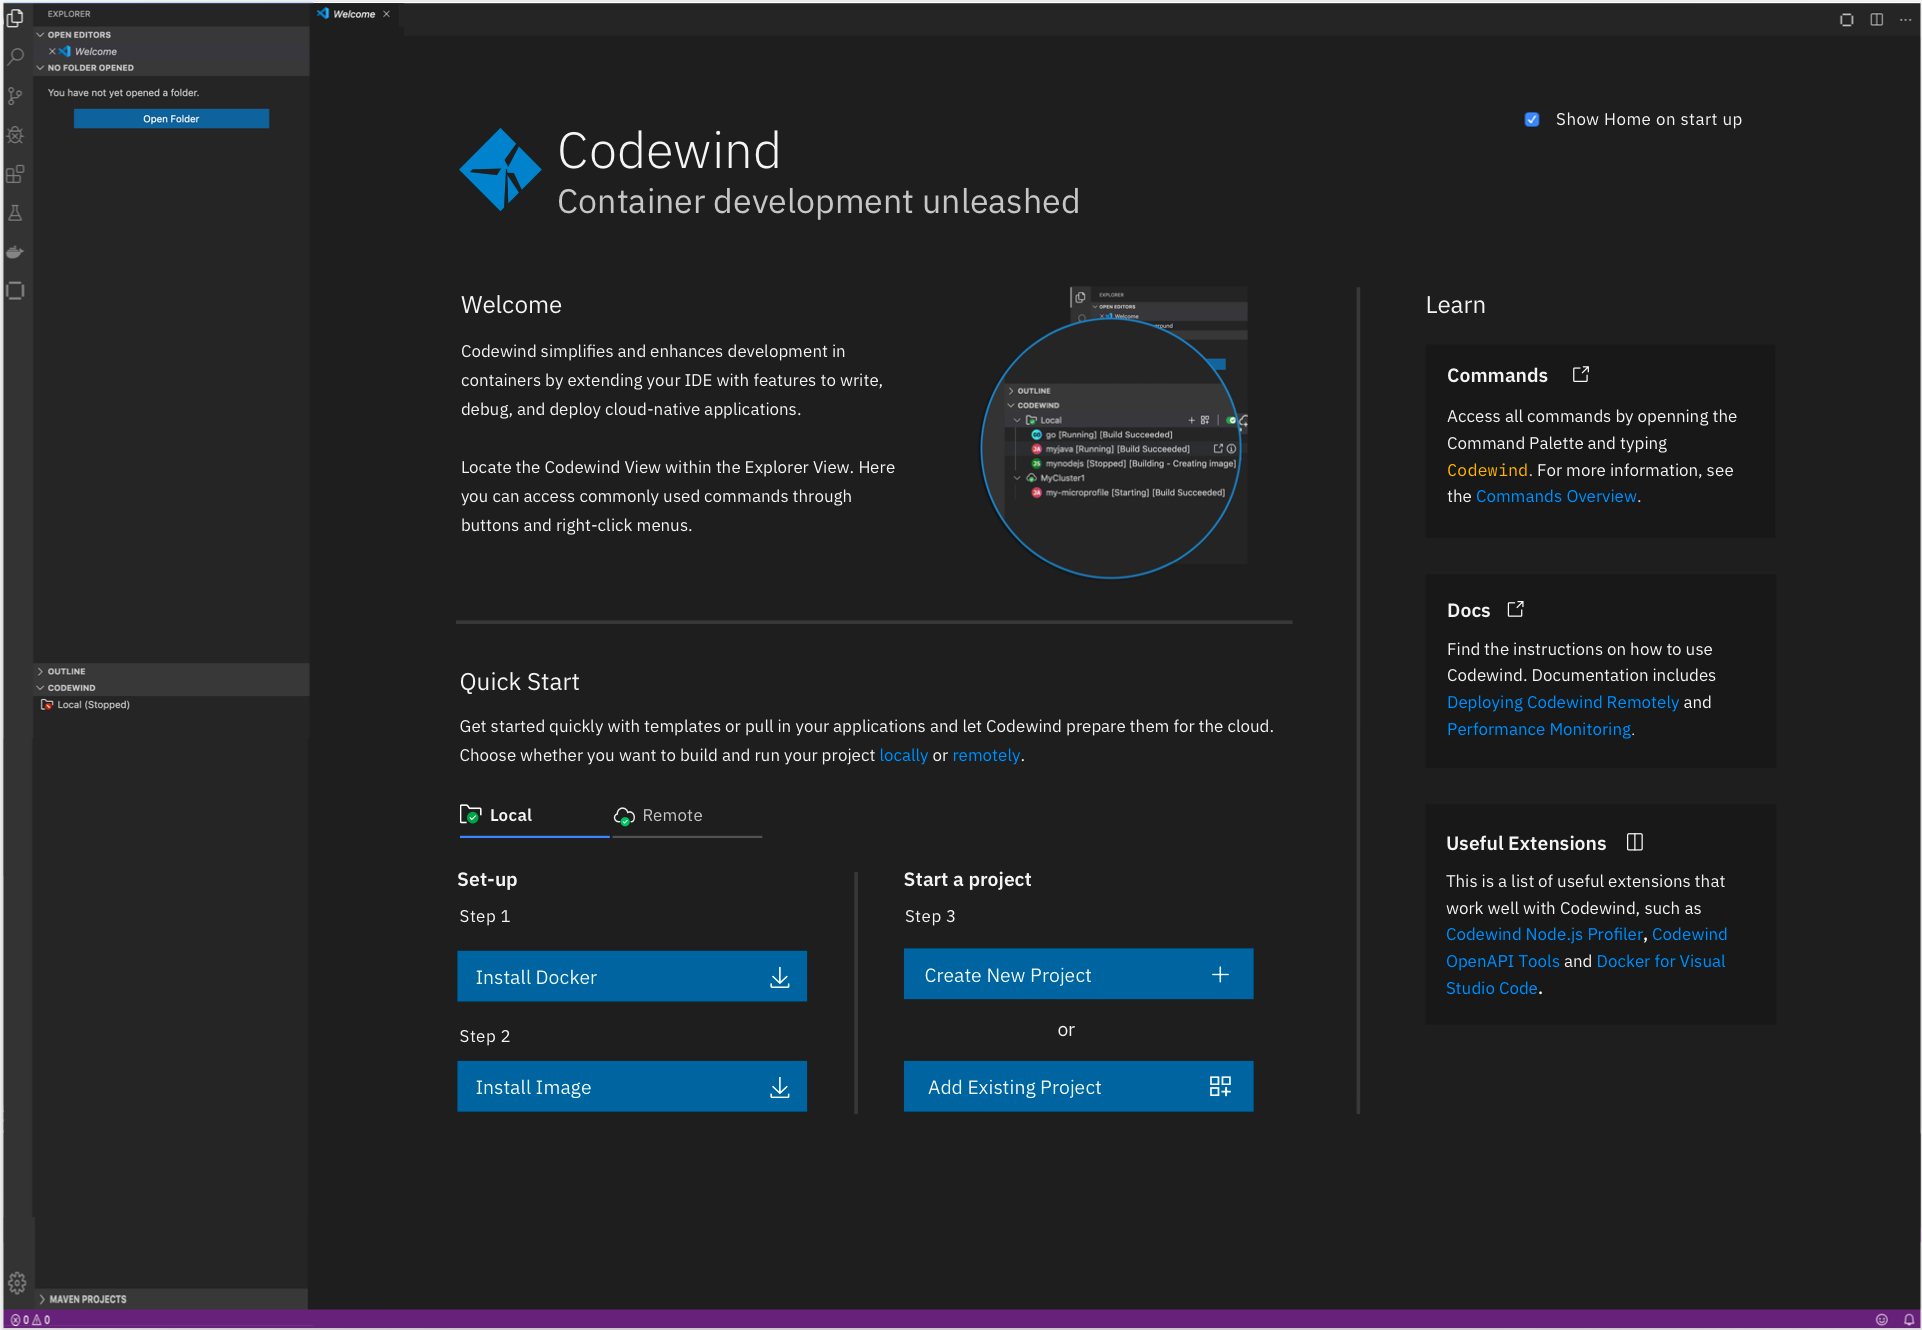Open Docs via its external link icon
Image resolution: width=1922 pixels, height=1330 pixels.
(x=1515, y=608)
